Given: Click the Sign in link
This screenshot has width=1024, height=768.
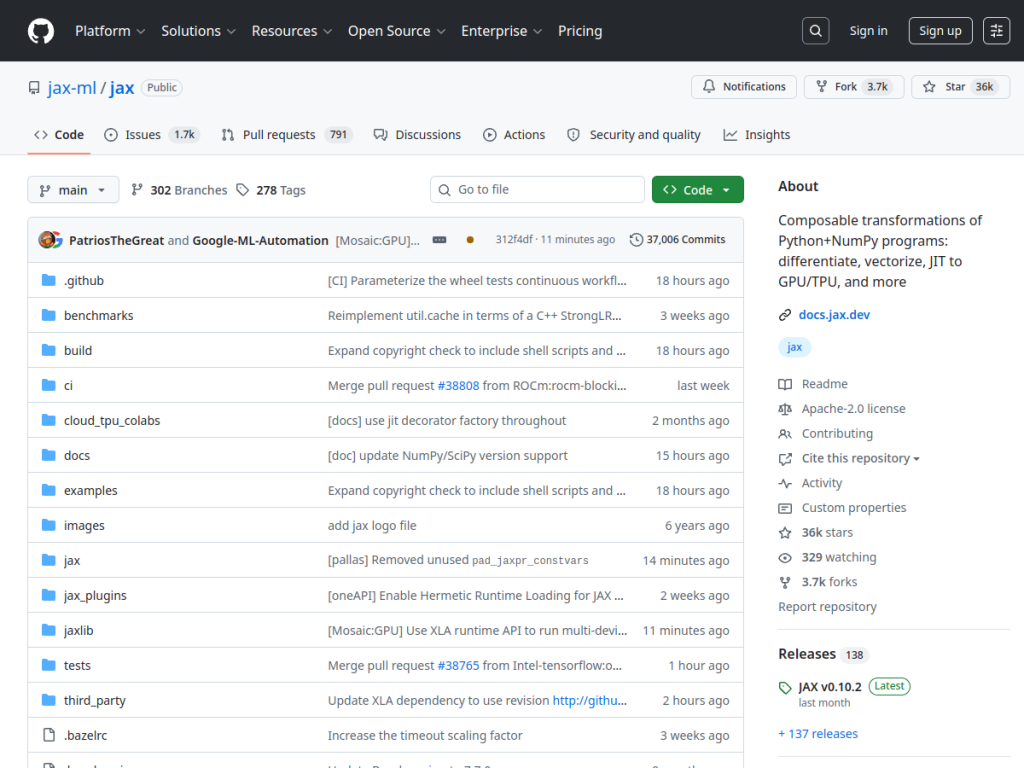Looking at the screenshot, I should point(868,31).
